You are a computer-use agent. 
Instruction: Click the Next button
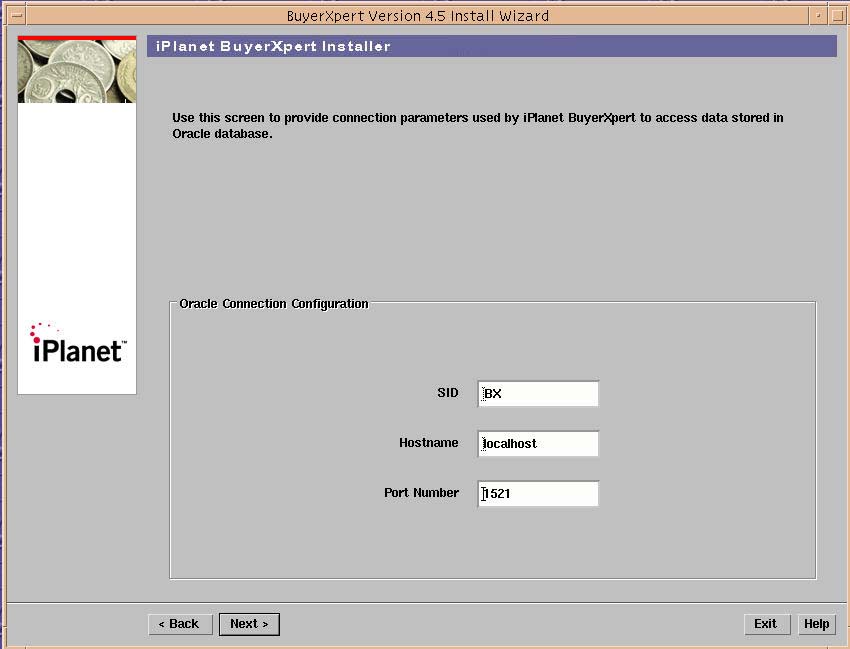(x=249, y=624)
